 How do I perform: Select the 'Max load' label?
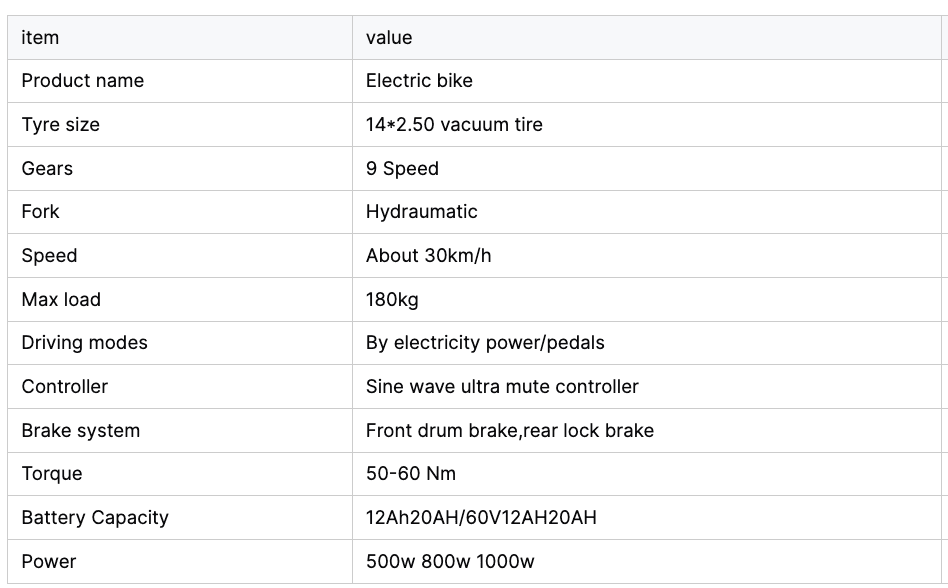click(x=61, y=300)
